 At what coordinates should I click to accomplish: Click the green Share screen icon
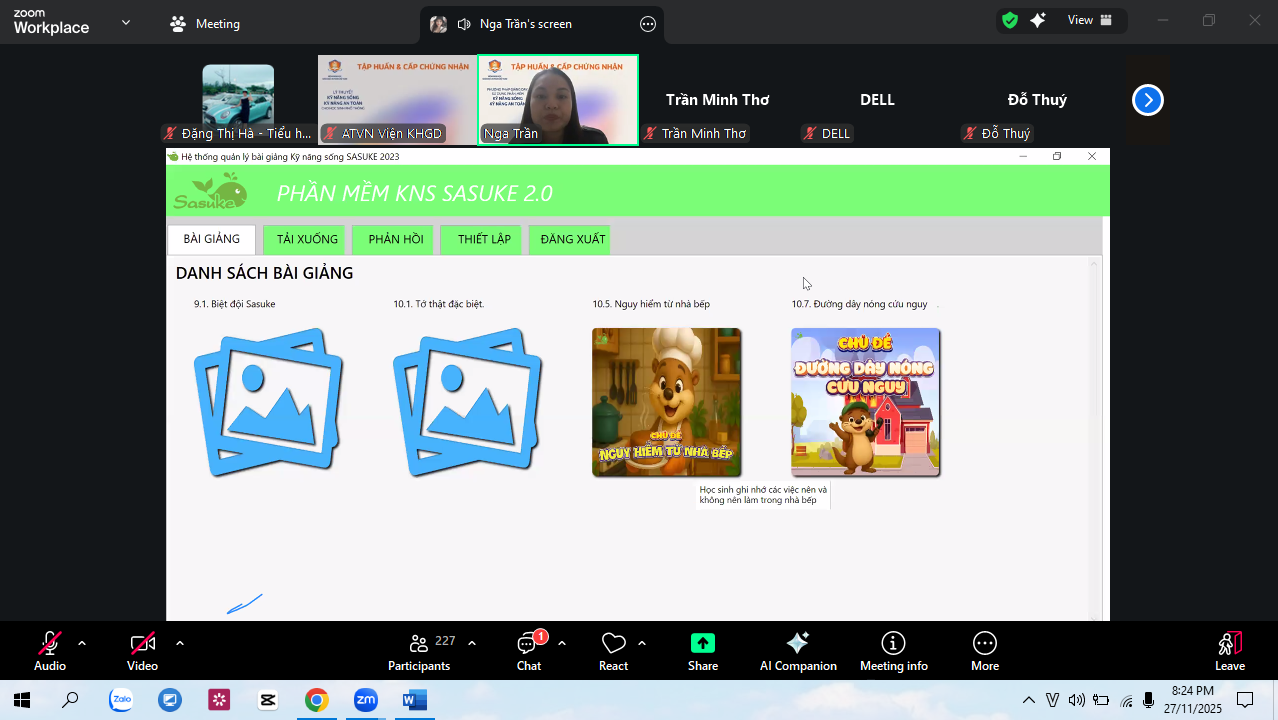[x=703, y=643]
